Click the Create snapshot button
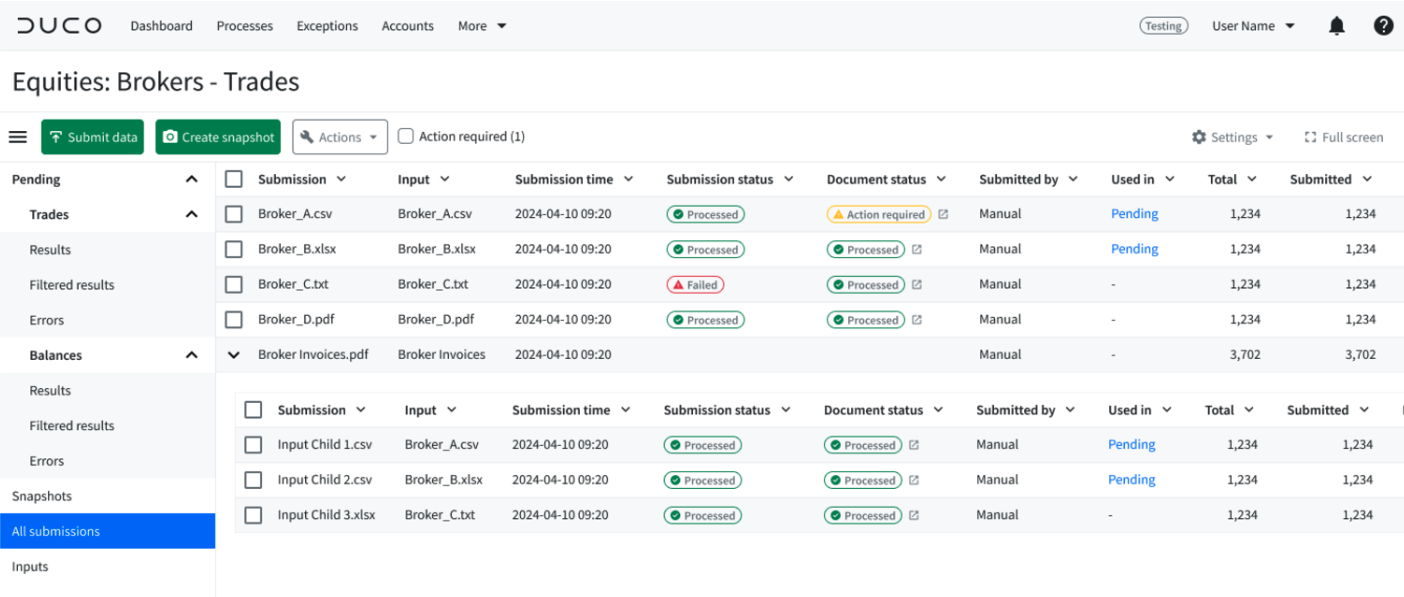The height and width of the screenshot is (597, 1404). click(x=219, y=137)
